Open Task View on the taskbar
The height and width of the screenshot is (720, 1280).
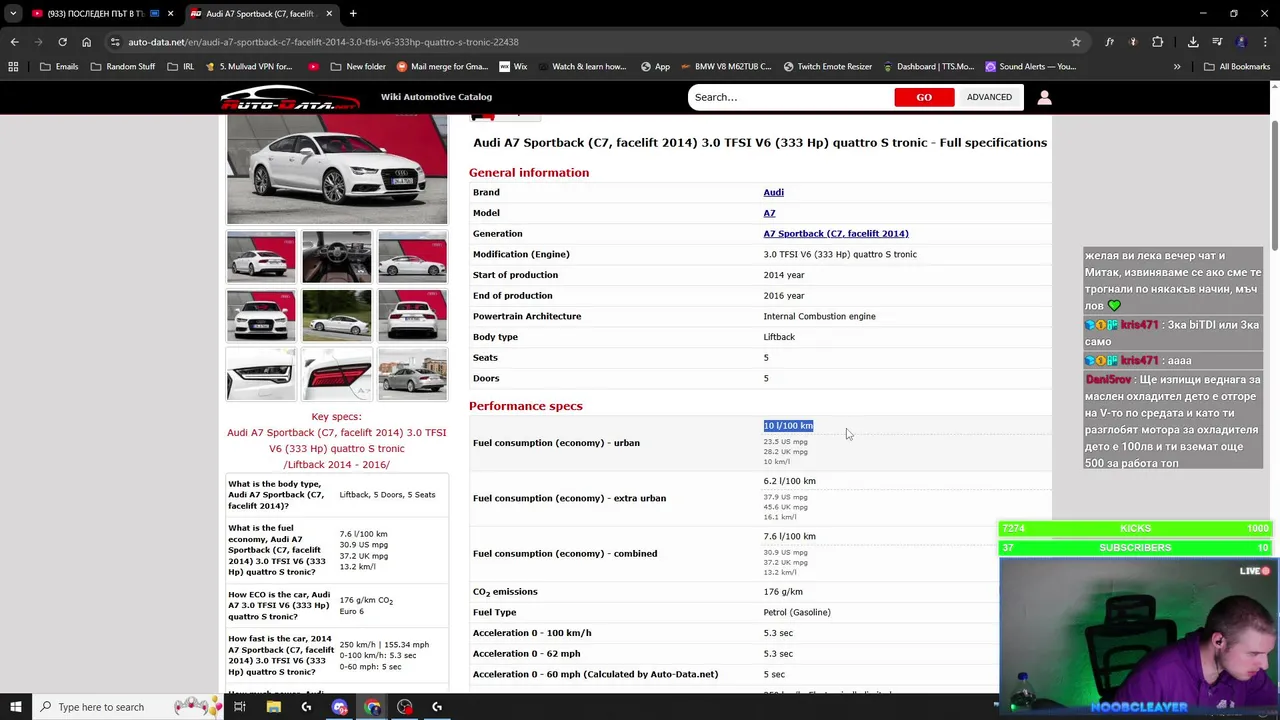coord(240,707)
